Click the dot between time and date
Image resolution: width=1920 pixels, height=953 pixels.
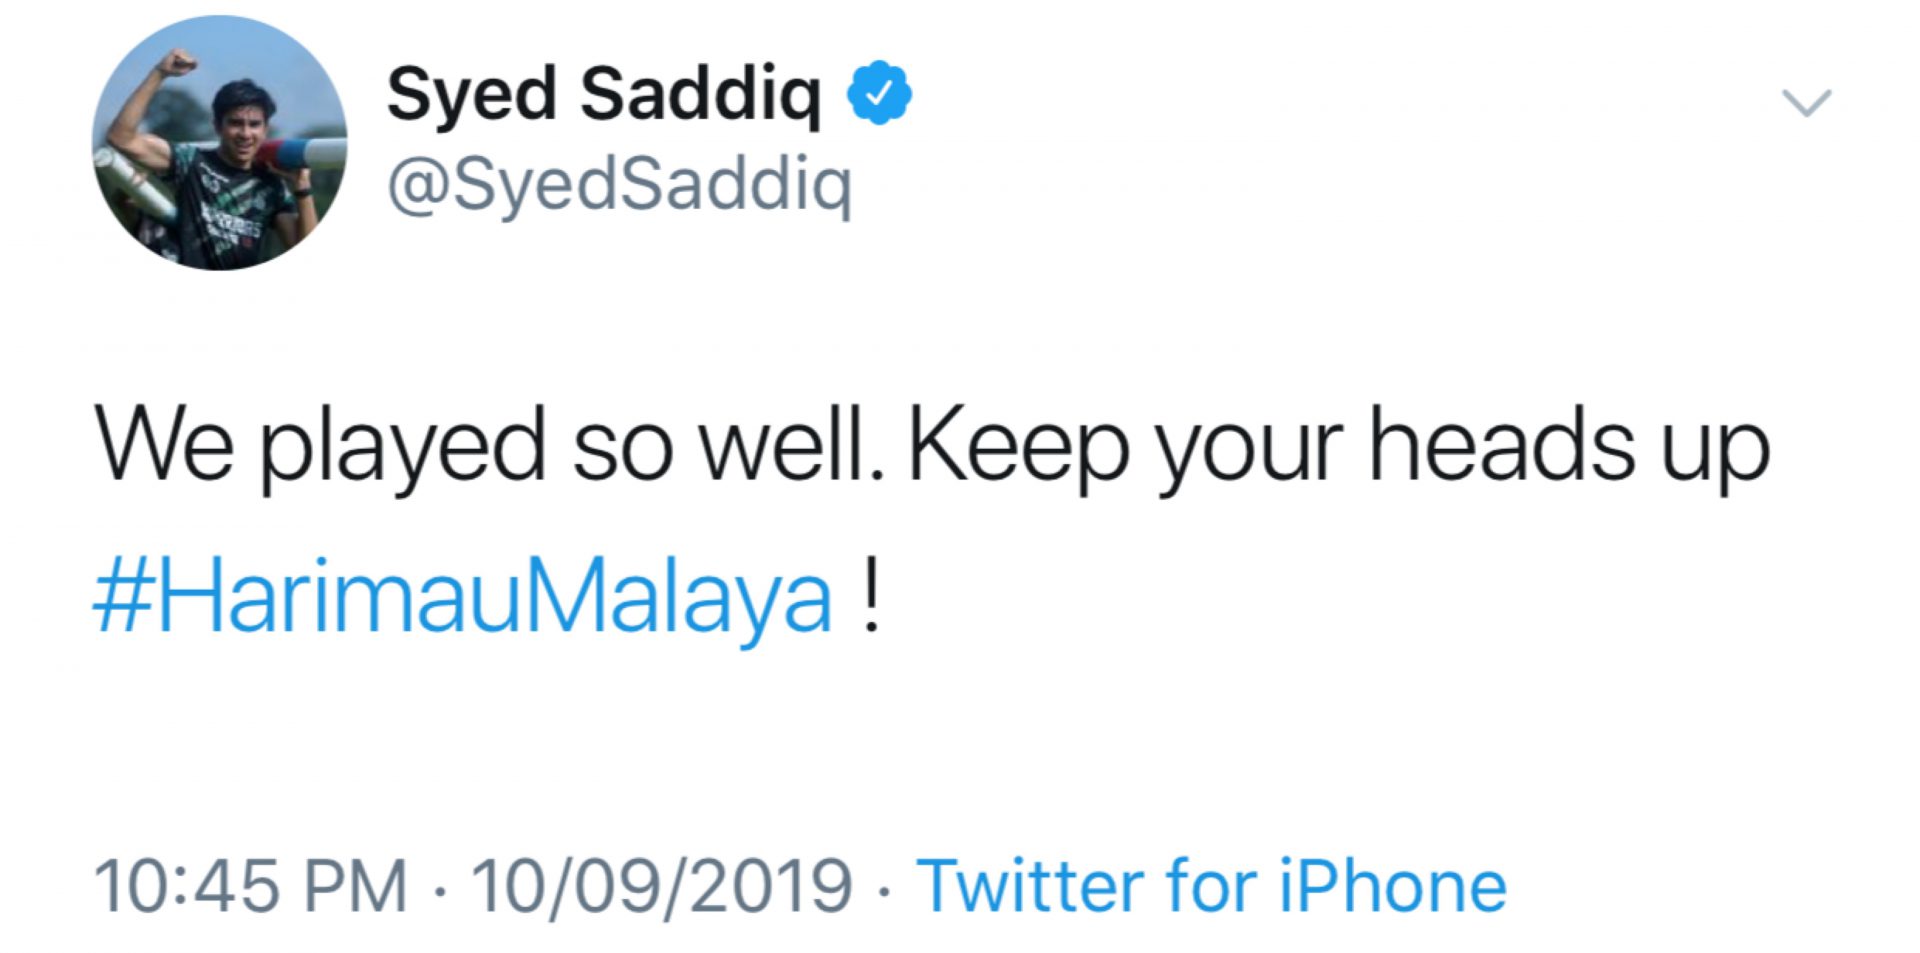439,888
